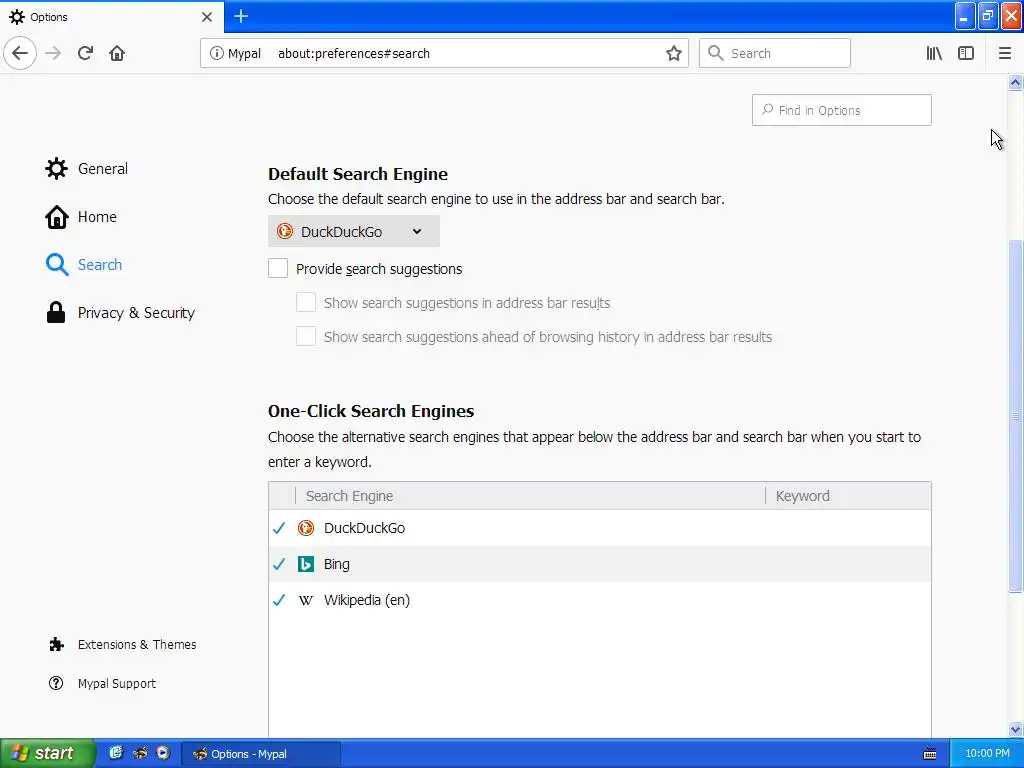Viewport: 1024px width, 768px height.
Task: Click the Keyword column header
Action: pyautogui.click(x=848, y=496)
